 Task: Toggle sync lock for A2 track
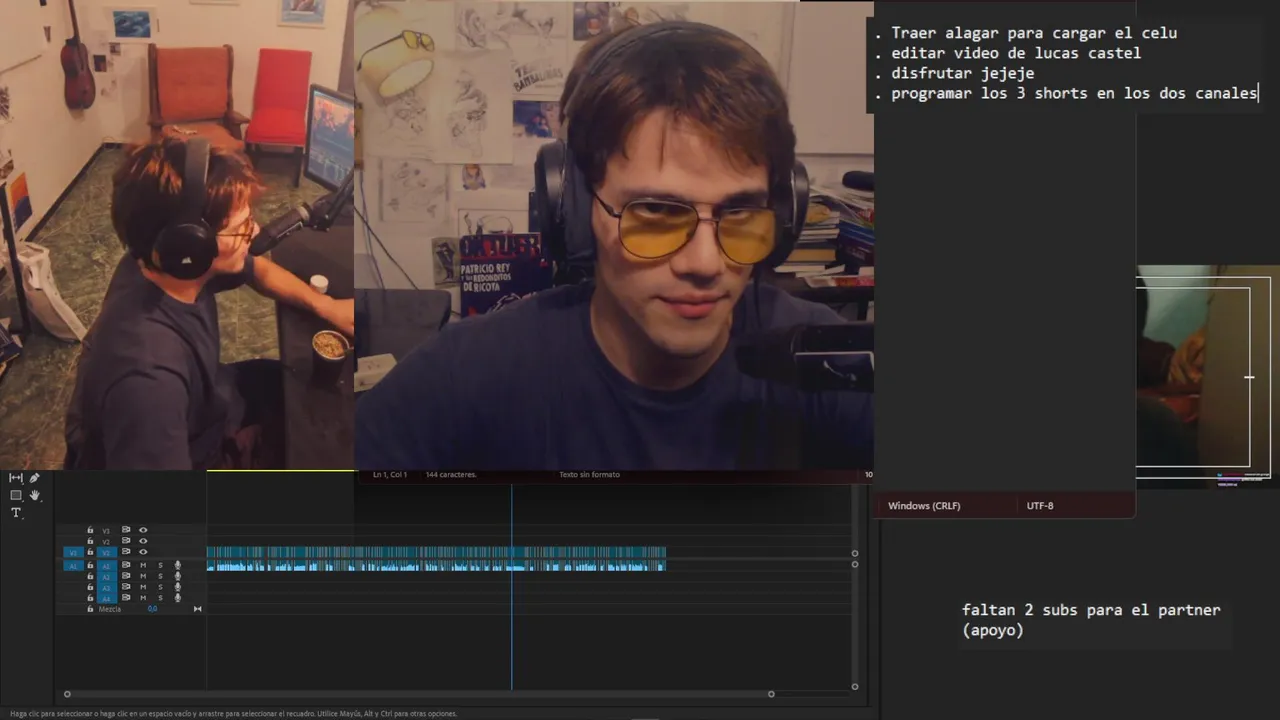tap(126, 576)
